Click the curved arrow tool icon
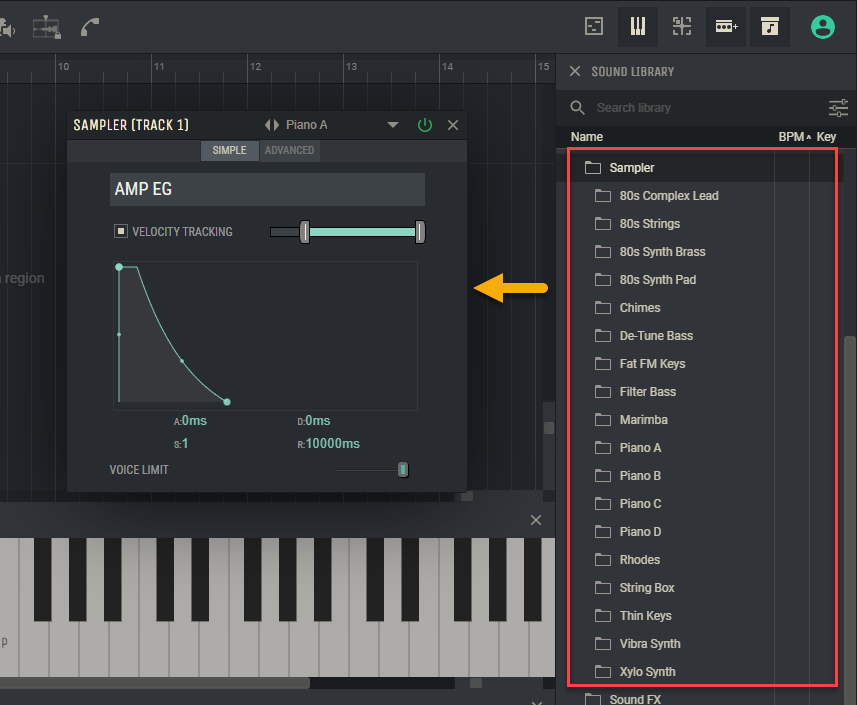The width and height of the screenshot is (857, 705). (x=90, y=27)
